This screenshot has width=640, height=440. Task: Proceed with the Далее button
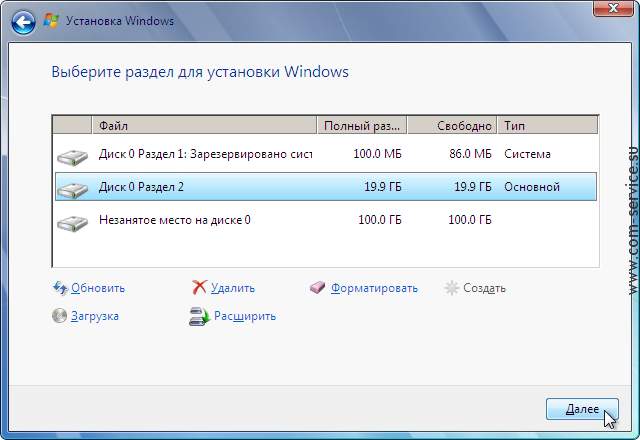point(582,409)
